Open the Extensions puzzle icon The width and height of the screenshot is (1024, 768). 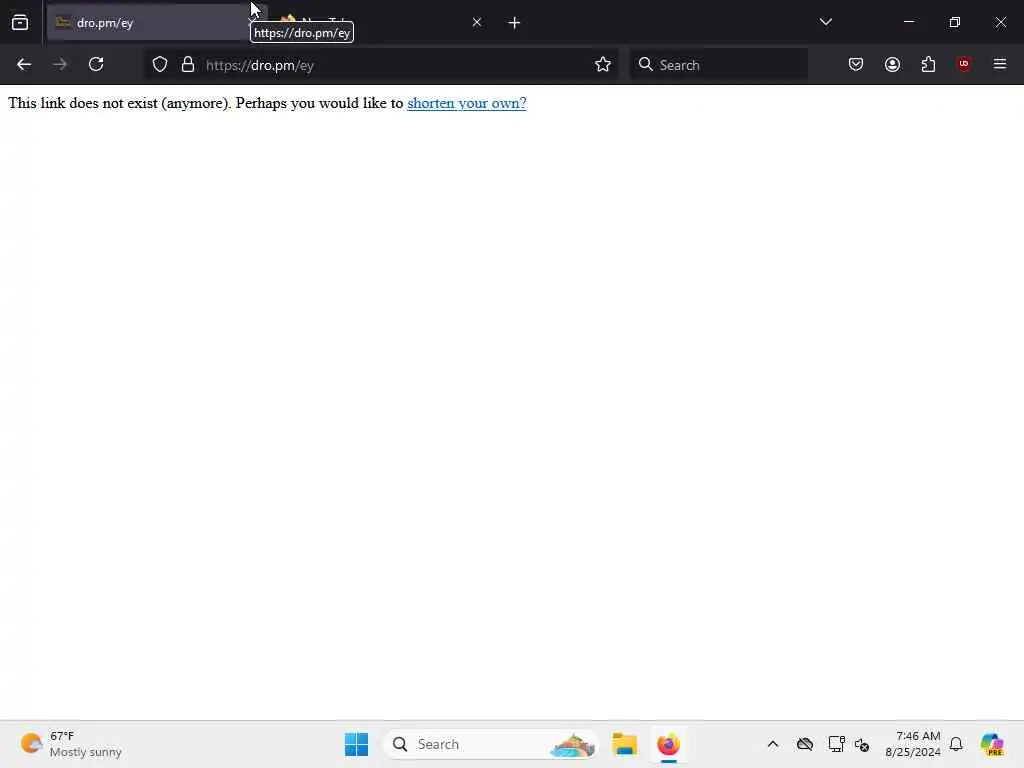(x=928, y=65)
